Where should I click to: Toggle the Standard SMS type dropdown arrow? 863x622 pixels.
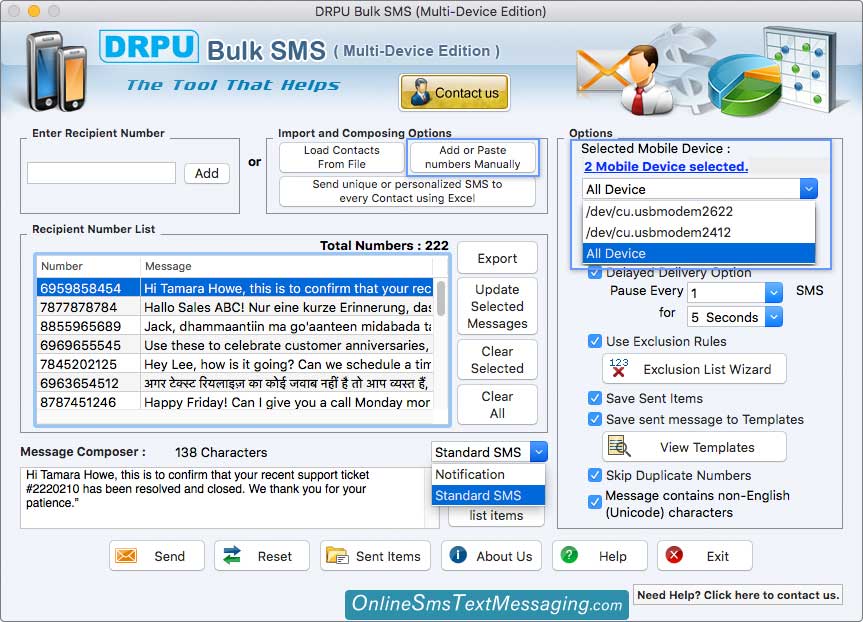coord(539,452)
